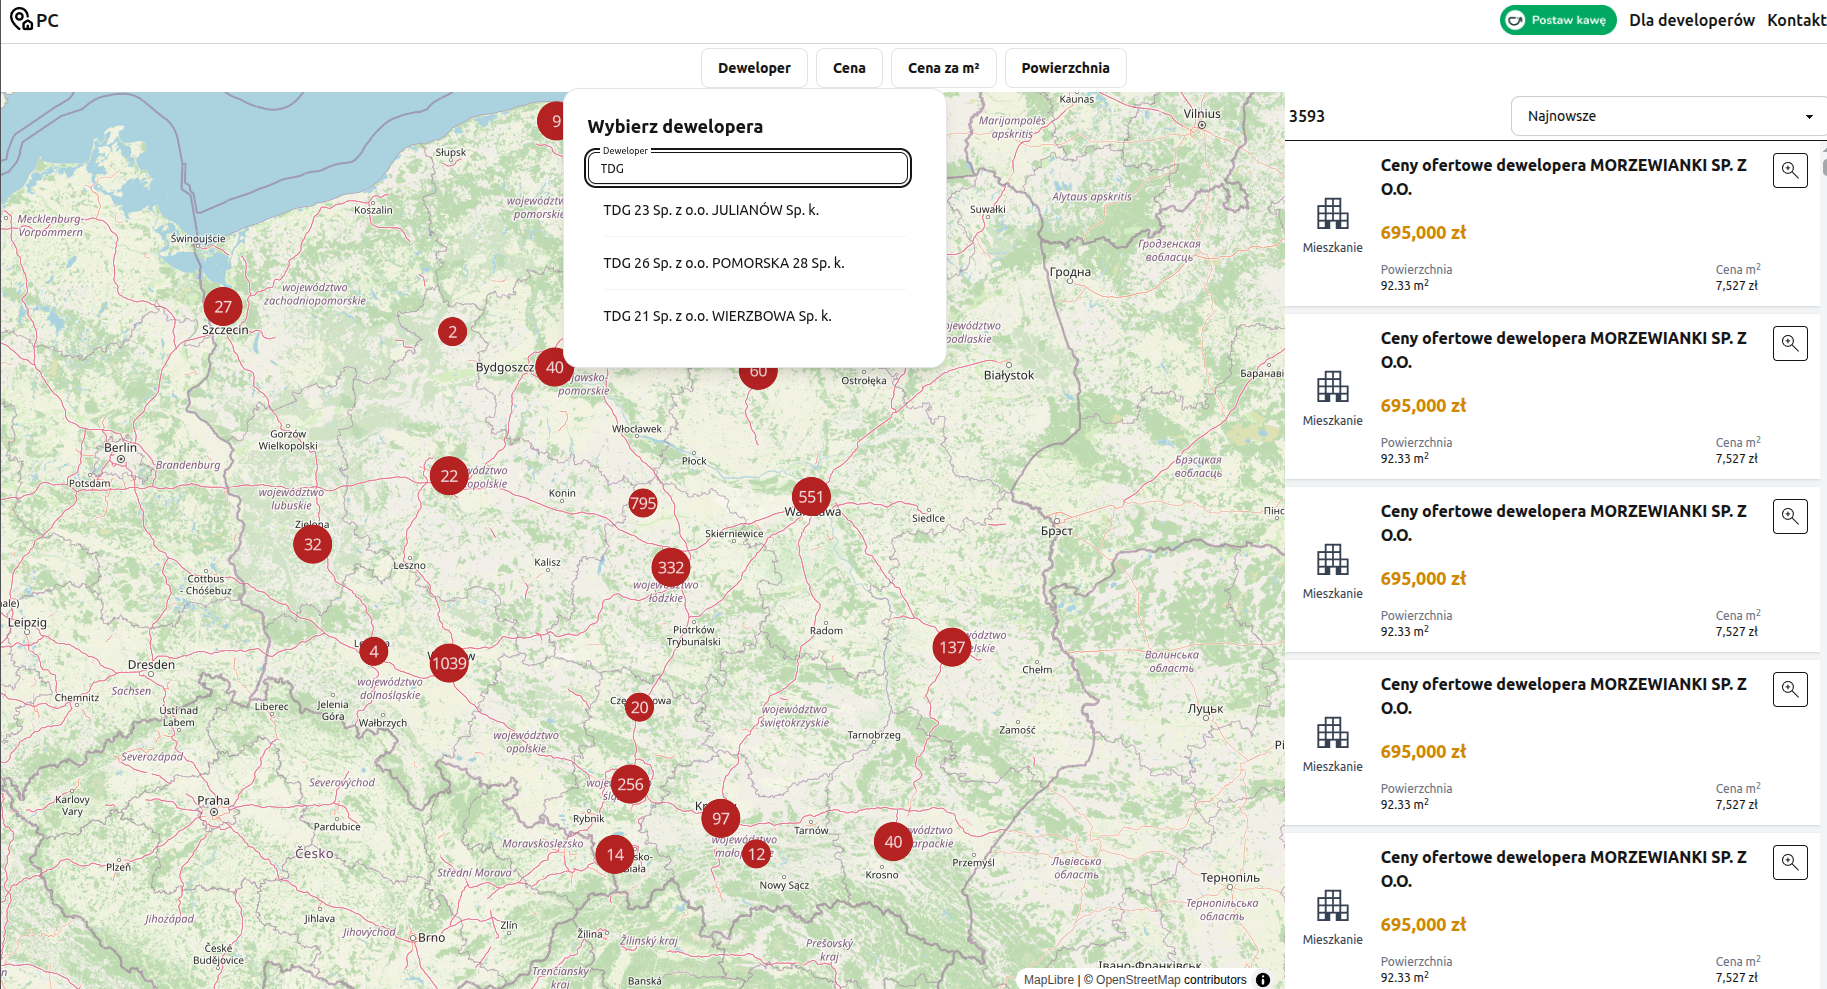Image resolution: width=1827 pixels, height=989 pixels.
Task: Expand the Cena filter
Action: pos(849,68)
